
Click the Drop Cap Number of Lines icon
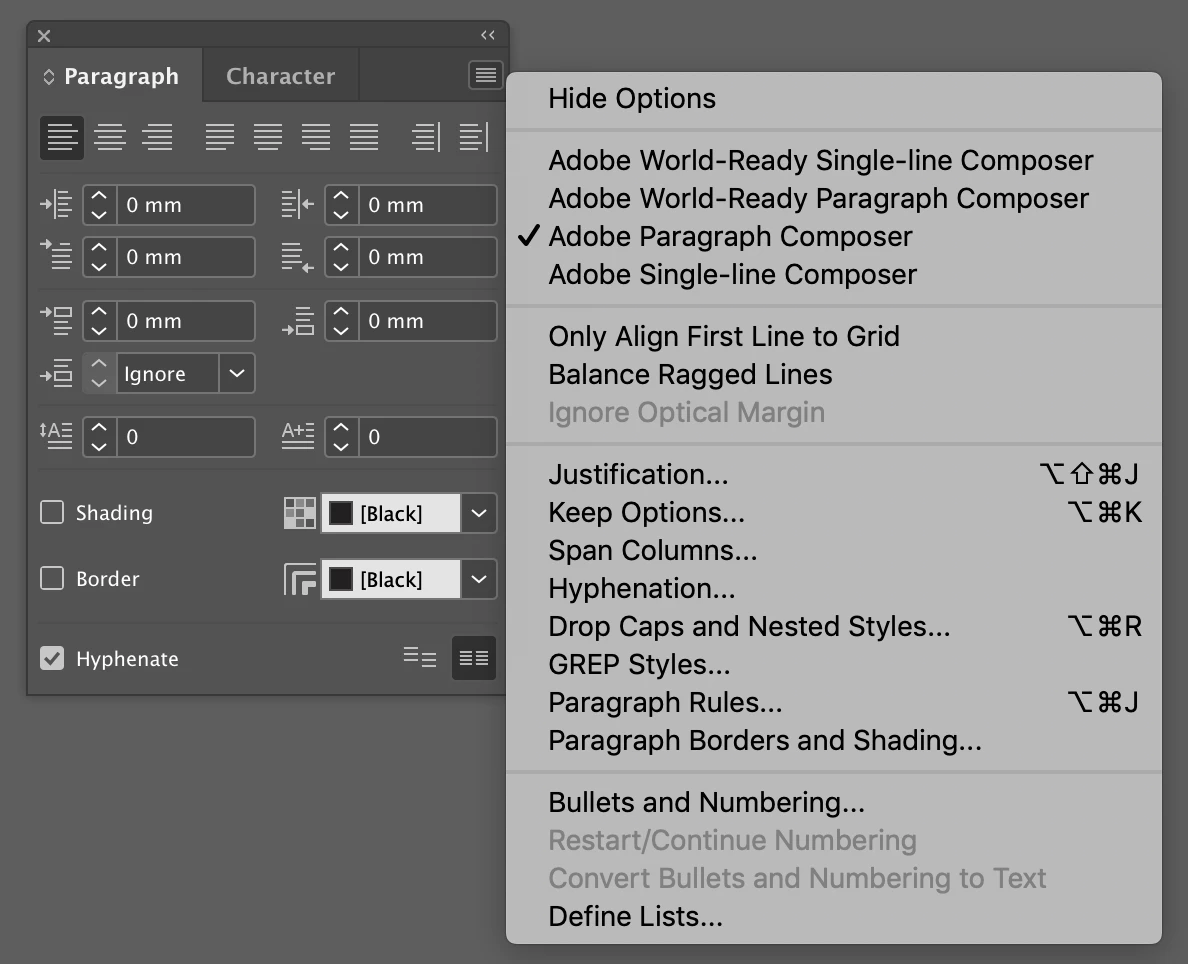pos(56,436)
